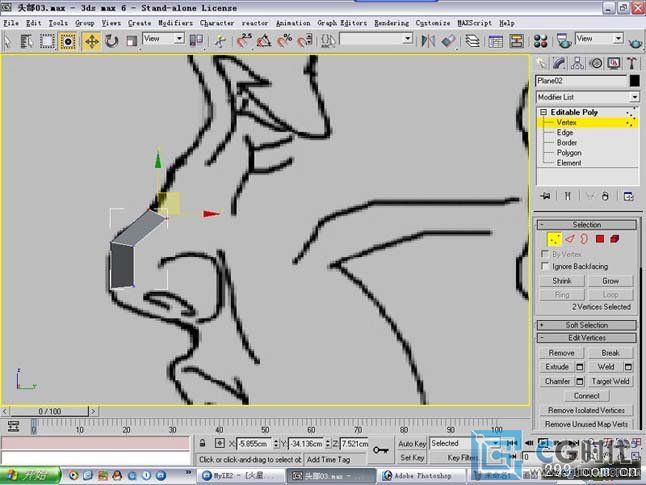This screenshot has width=646, height=485.
Task: Expand the Soft Selection rollout
Action: [x=587, y=325]
